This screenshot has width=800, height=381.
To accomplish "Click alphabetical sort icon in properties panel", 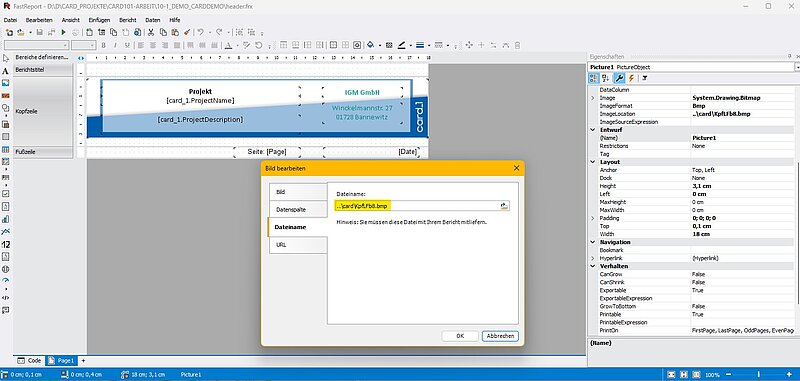I will (606, 78).
